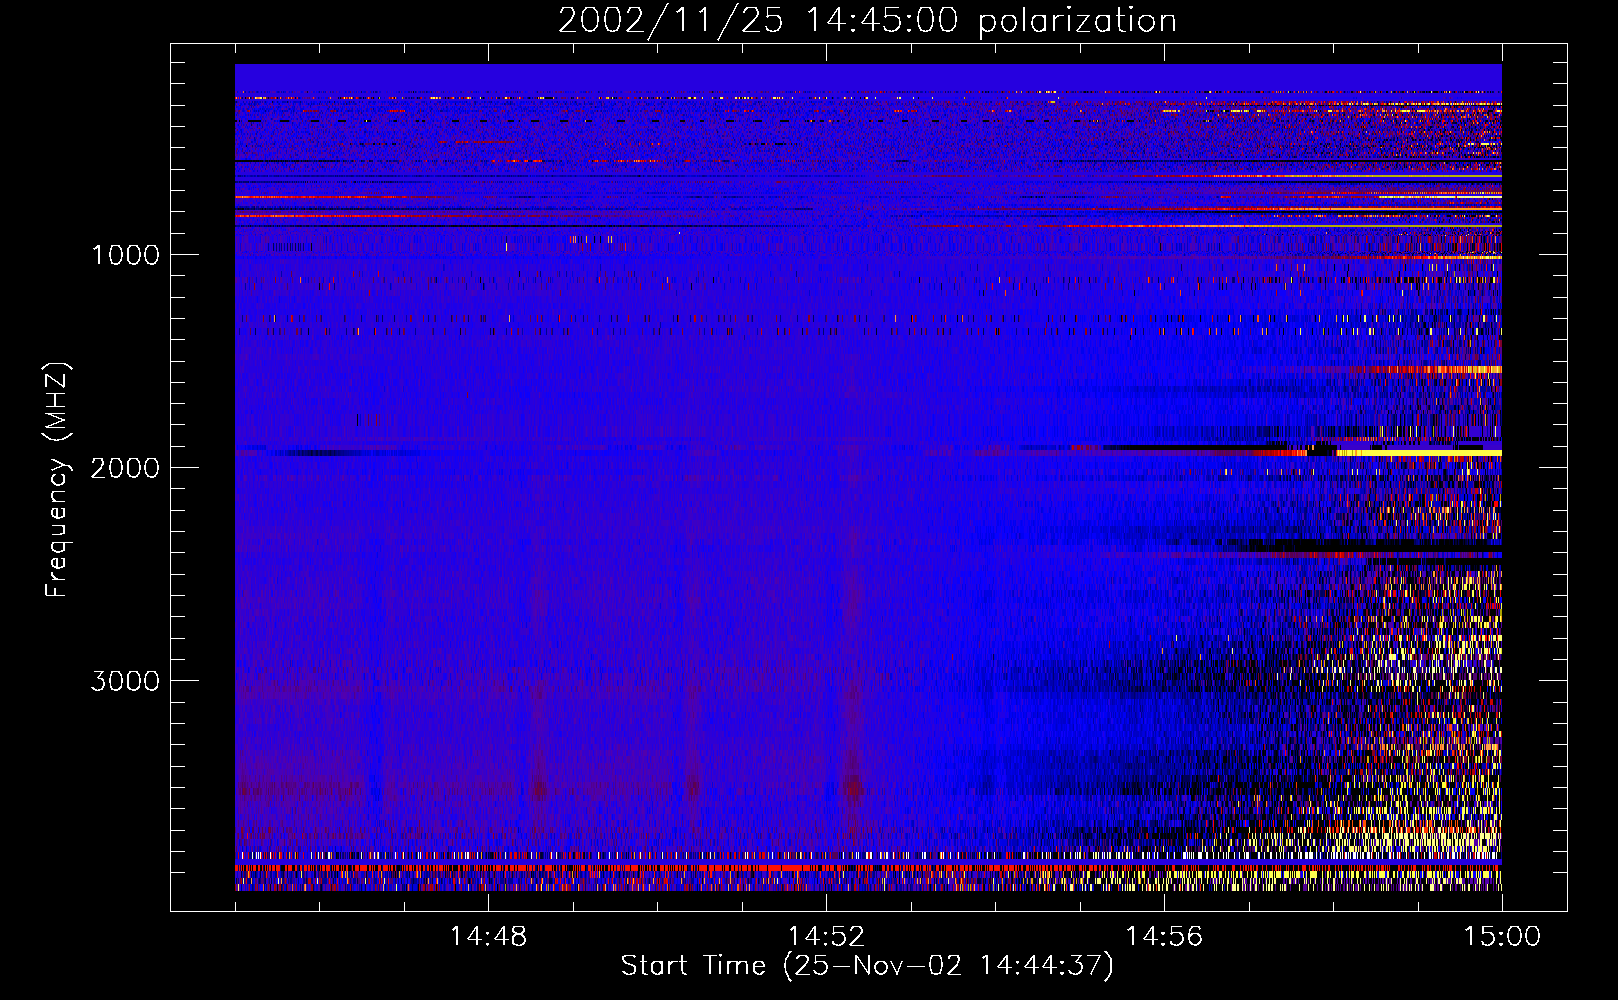This screenshot has height=1000, width=1618.
Task: Click the bright yellow band near 2000 MHz
Action: (1419, 453)
